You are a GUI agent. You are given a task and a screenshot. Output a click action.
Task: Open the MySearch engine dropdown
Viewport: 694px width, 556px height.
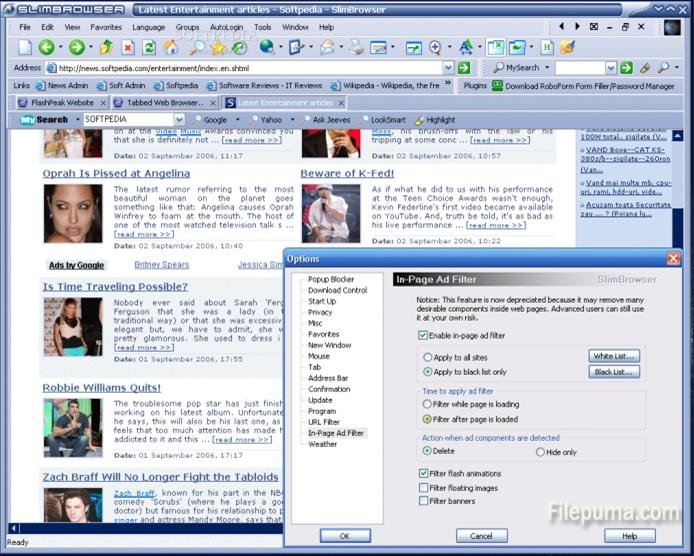pyautogui.click(x=546, y=68)
